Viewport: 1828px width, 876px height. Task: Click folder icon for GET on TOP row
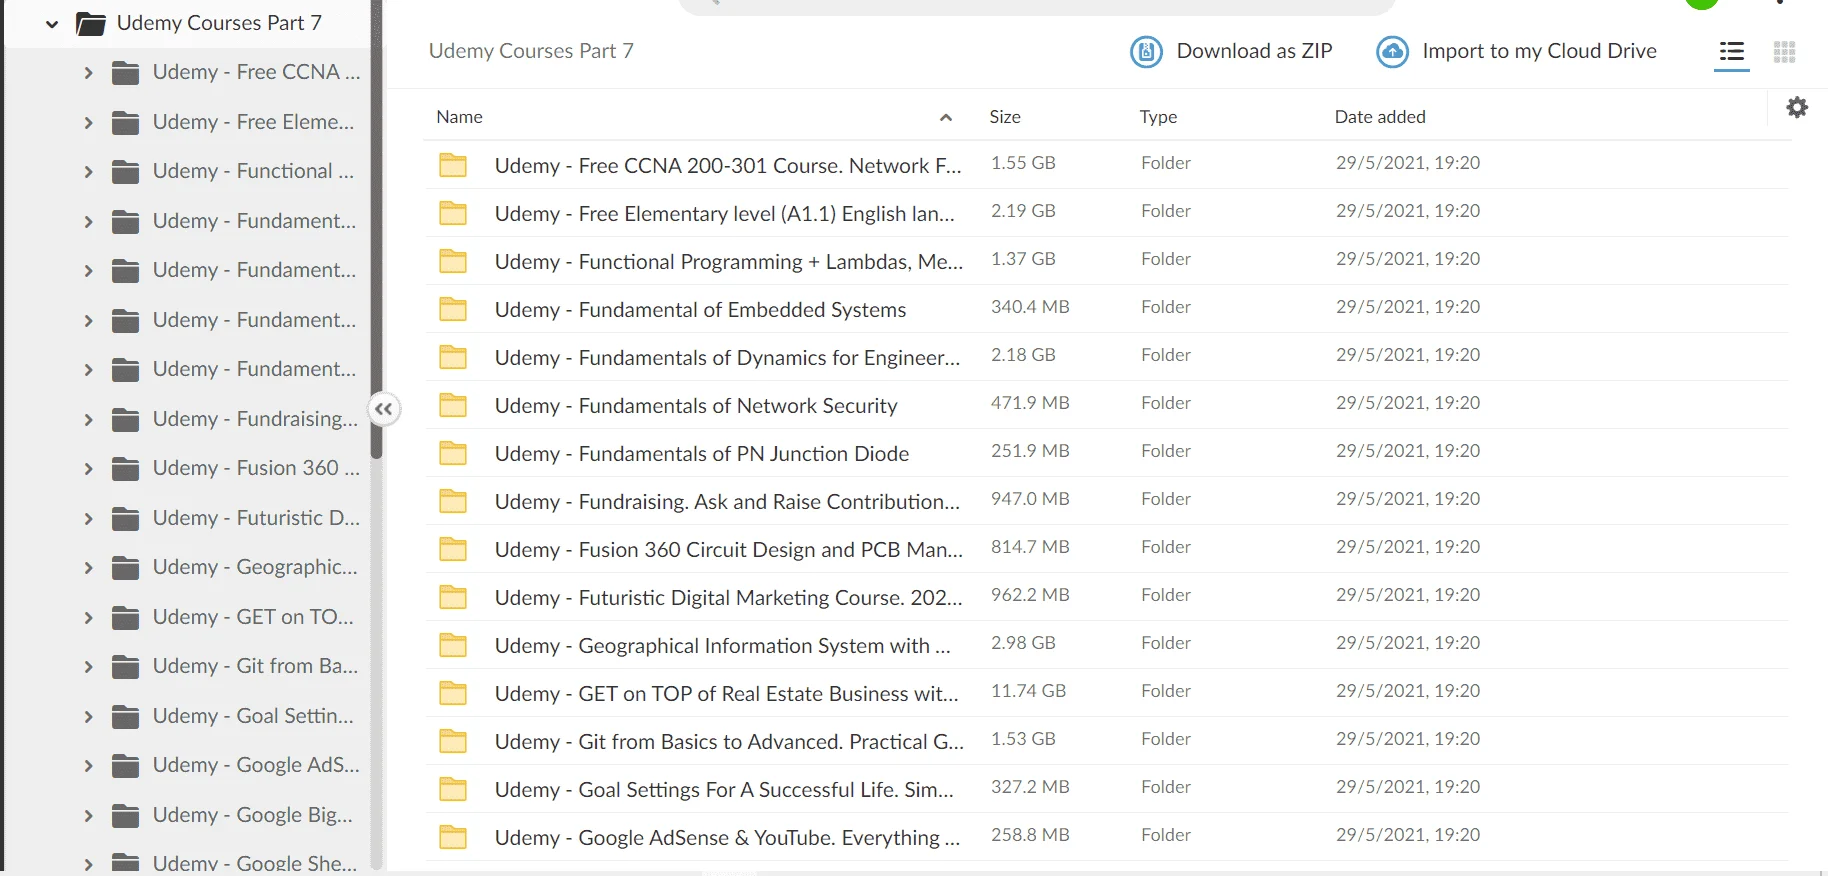453,693
